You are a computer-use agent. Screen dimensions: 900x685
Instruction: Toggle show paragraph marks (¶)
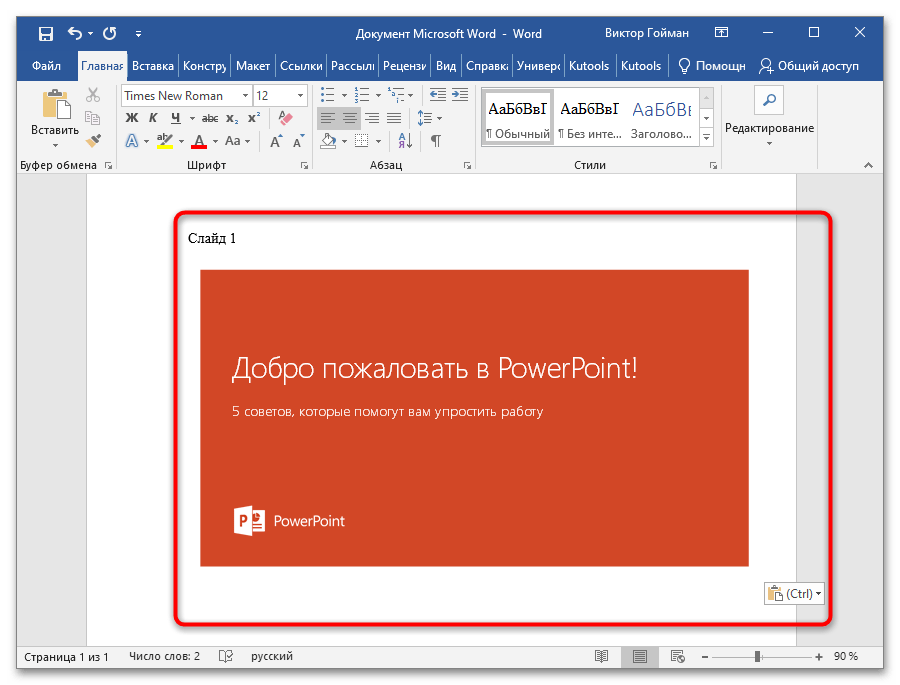pos(436,141)
